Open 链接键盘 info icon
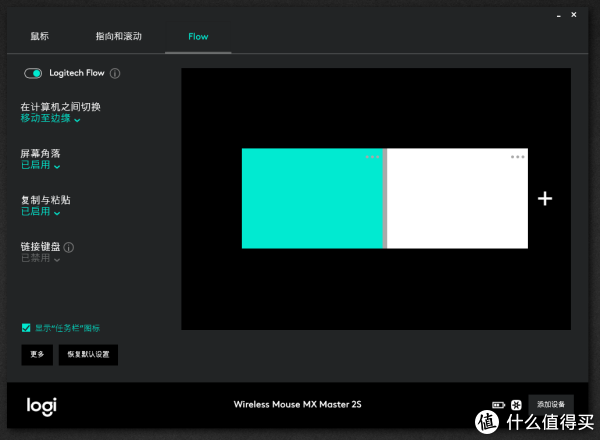The height and width of the screenshot is (440, 600). 68,247
